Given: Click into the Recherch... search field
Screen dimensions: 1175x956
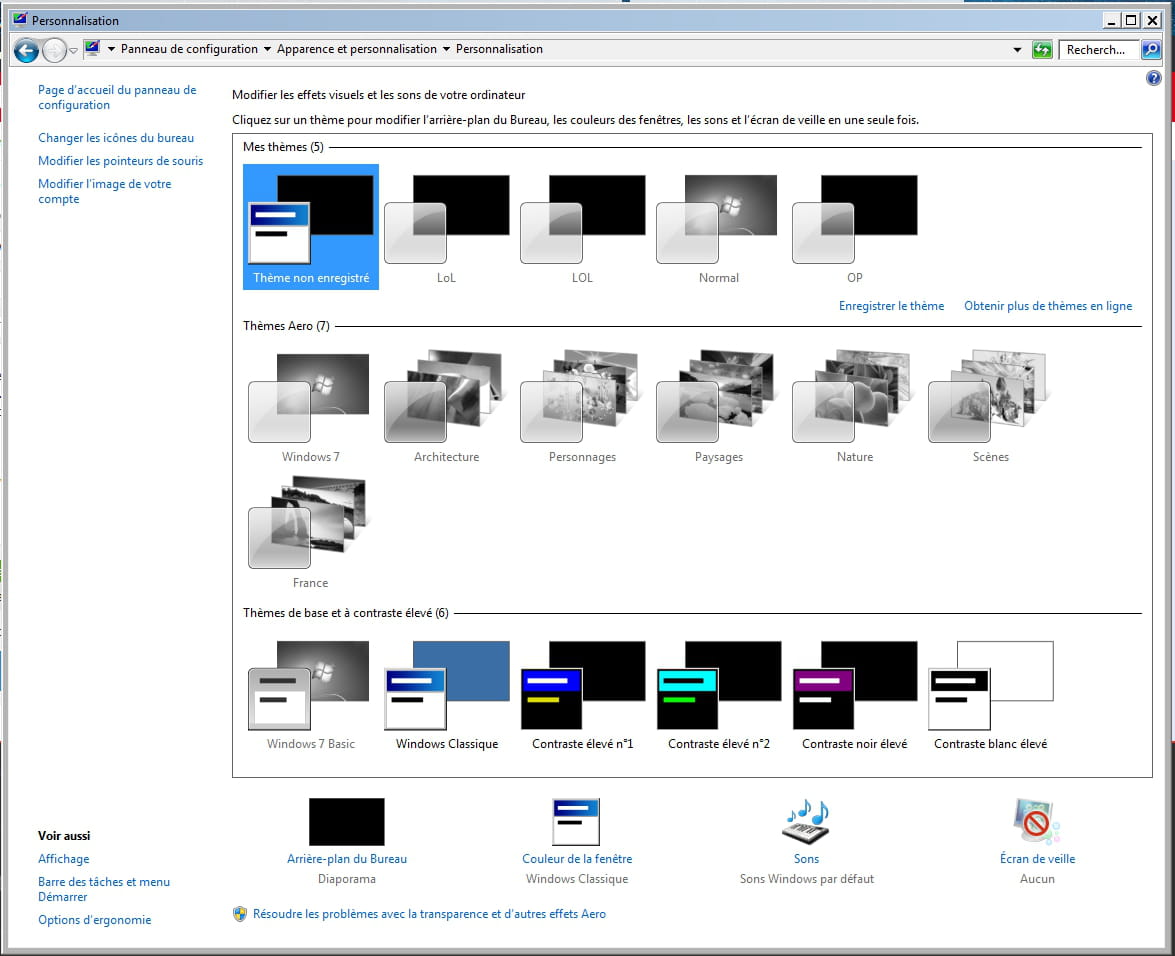Looking at the screenshot, I should (x=1098, y=50).
